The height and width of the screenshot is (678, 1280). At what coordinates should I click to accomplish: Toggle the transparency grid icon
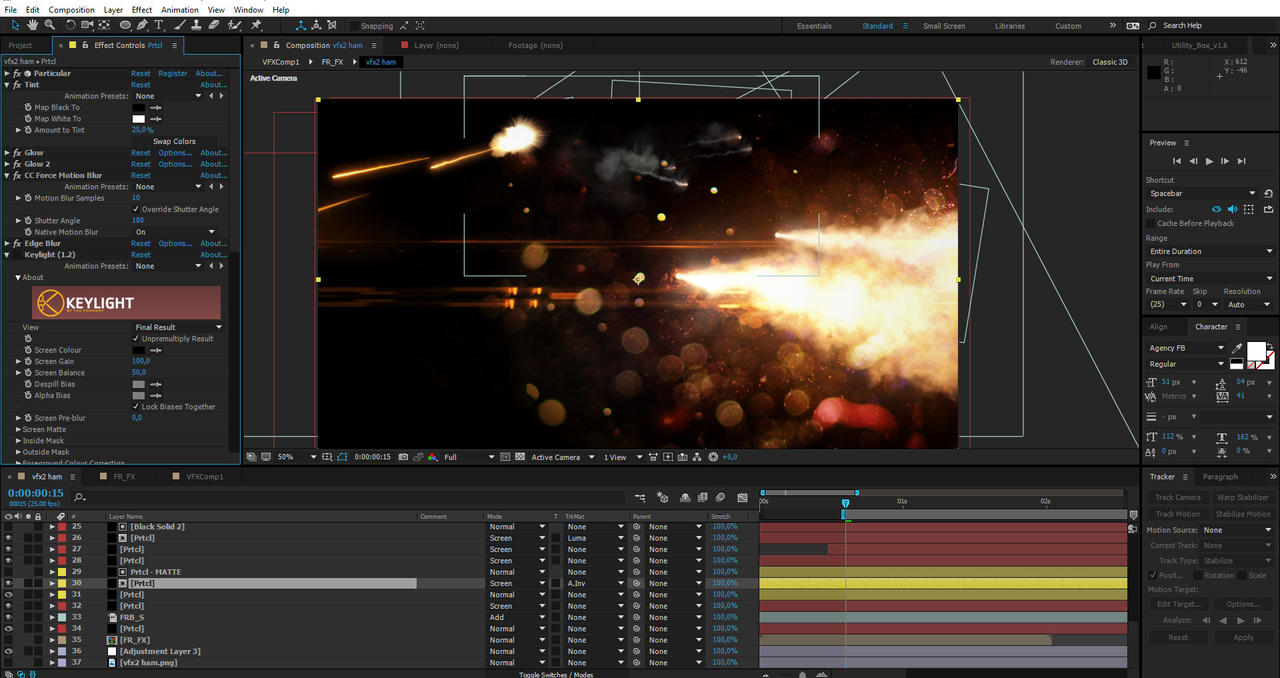coord(520,457)
